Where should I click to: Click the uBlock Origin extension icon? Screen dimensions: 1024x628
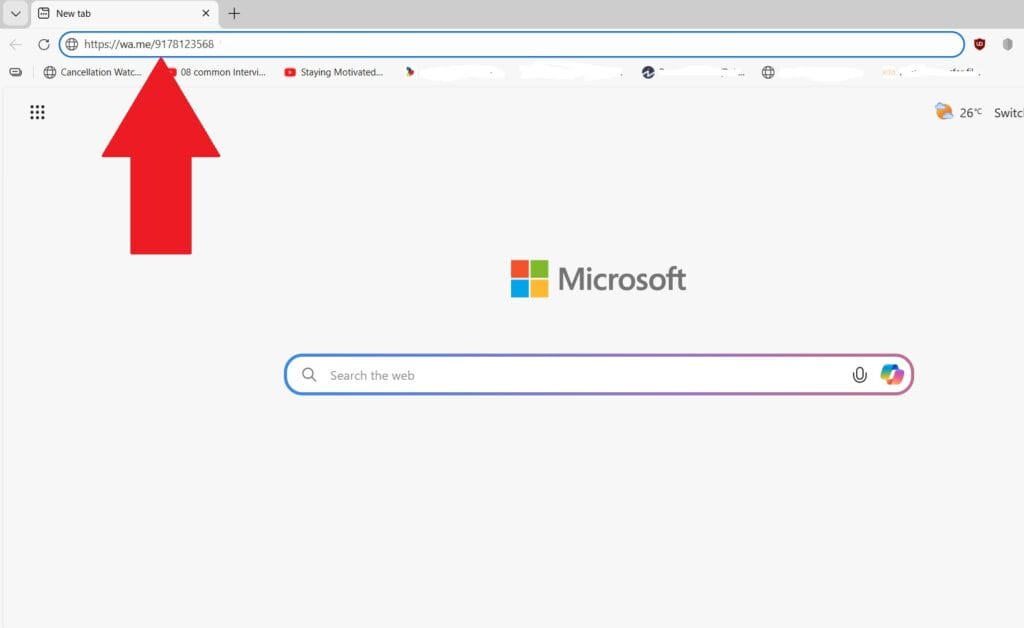pos(979,44)
